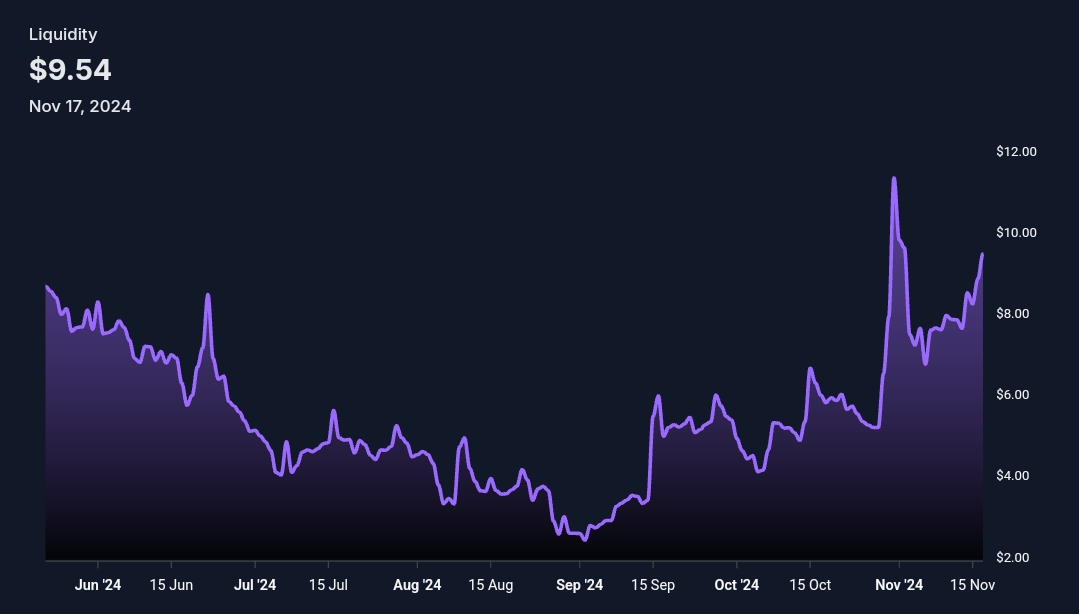Click the $4.00 y-axis label
Viewport: 1079px width, 614px height.
[1011, 476]
